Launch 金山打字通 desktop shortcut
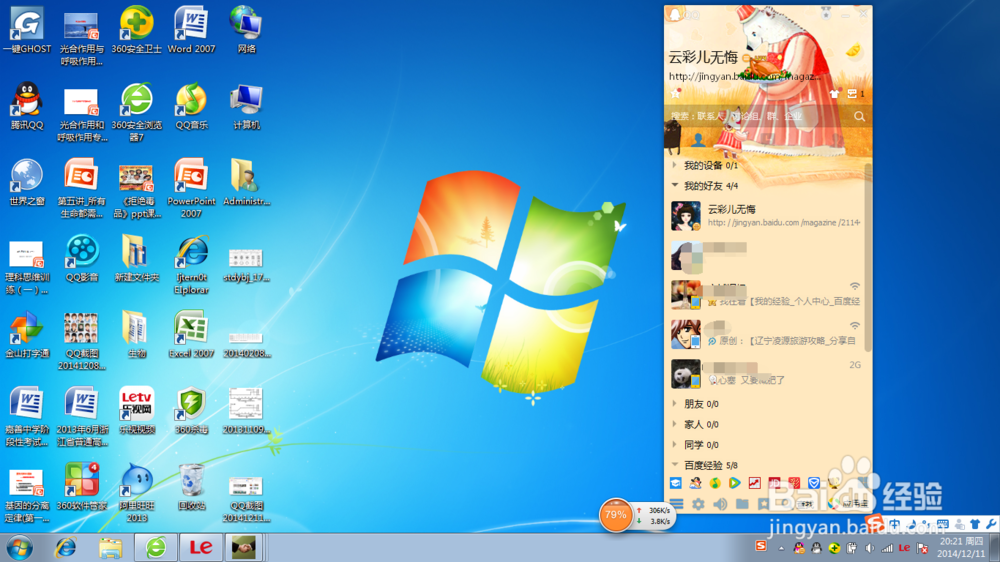Image resolution: width=1000 pixels, height=562 pixels. coord(27,334)
